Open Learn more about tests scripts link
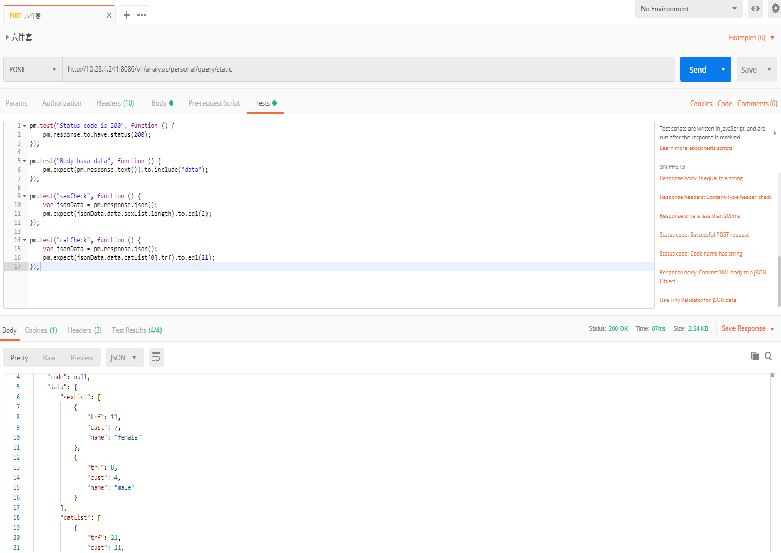 695,148
